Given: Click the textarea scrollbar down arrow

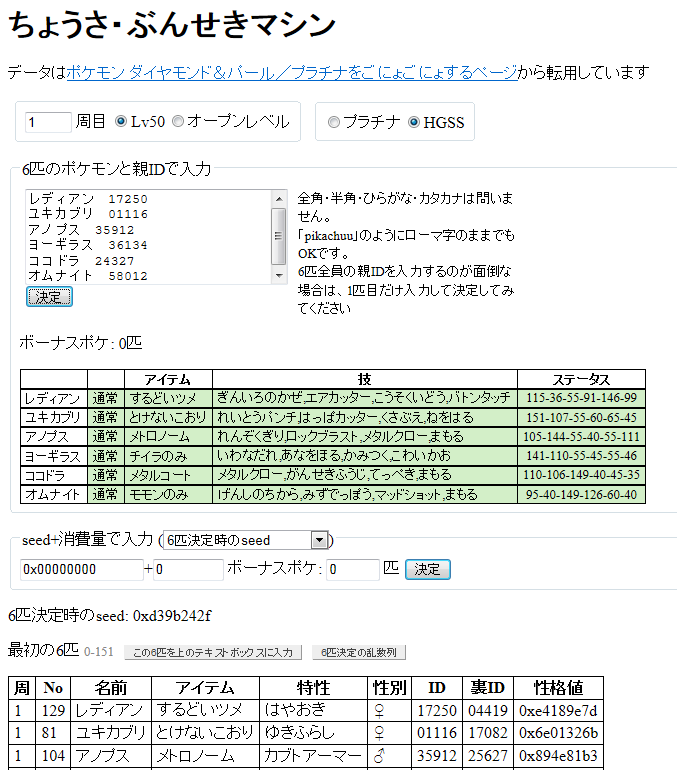Looking at the screenshot, I should tap(279, 275).
